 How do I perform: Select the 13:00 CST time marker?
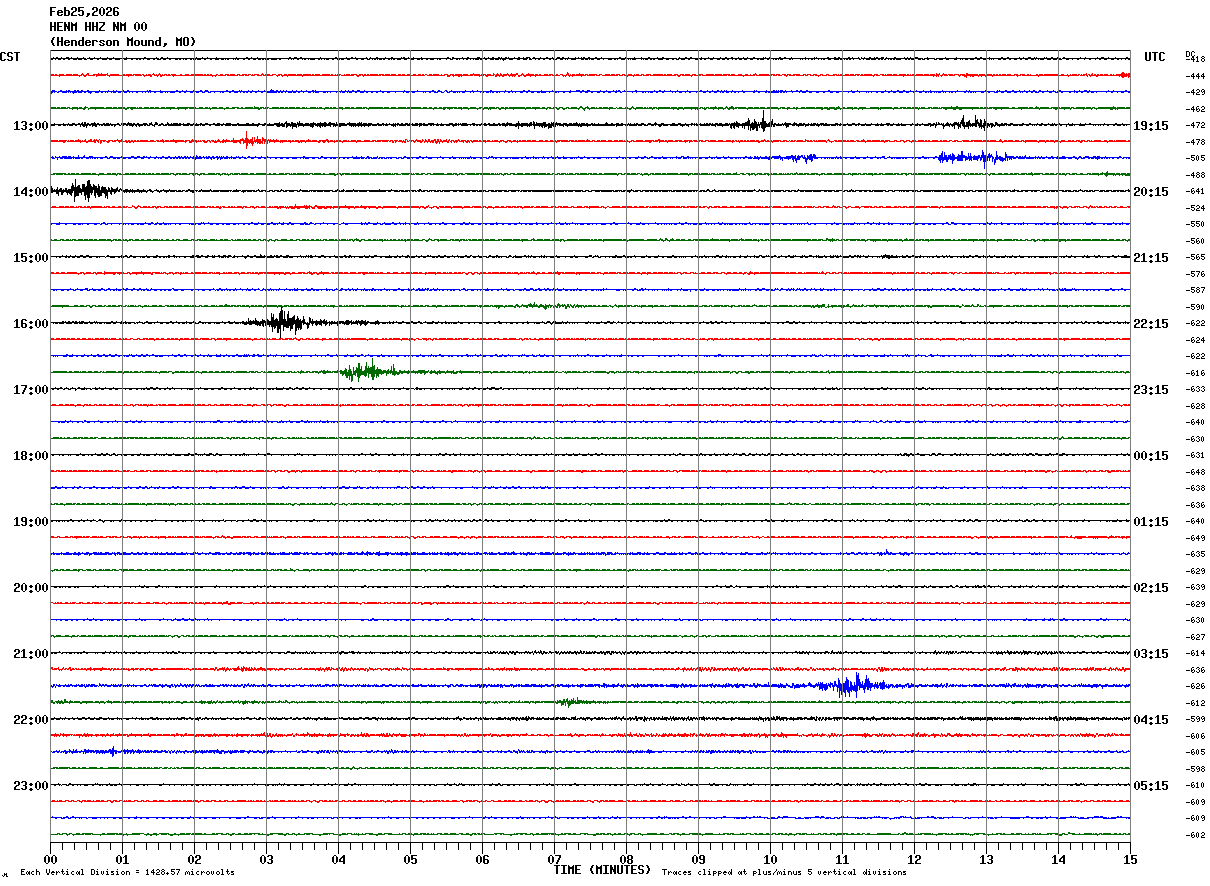pyautogui.click(x=30, y=126)
